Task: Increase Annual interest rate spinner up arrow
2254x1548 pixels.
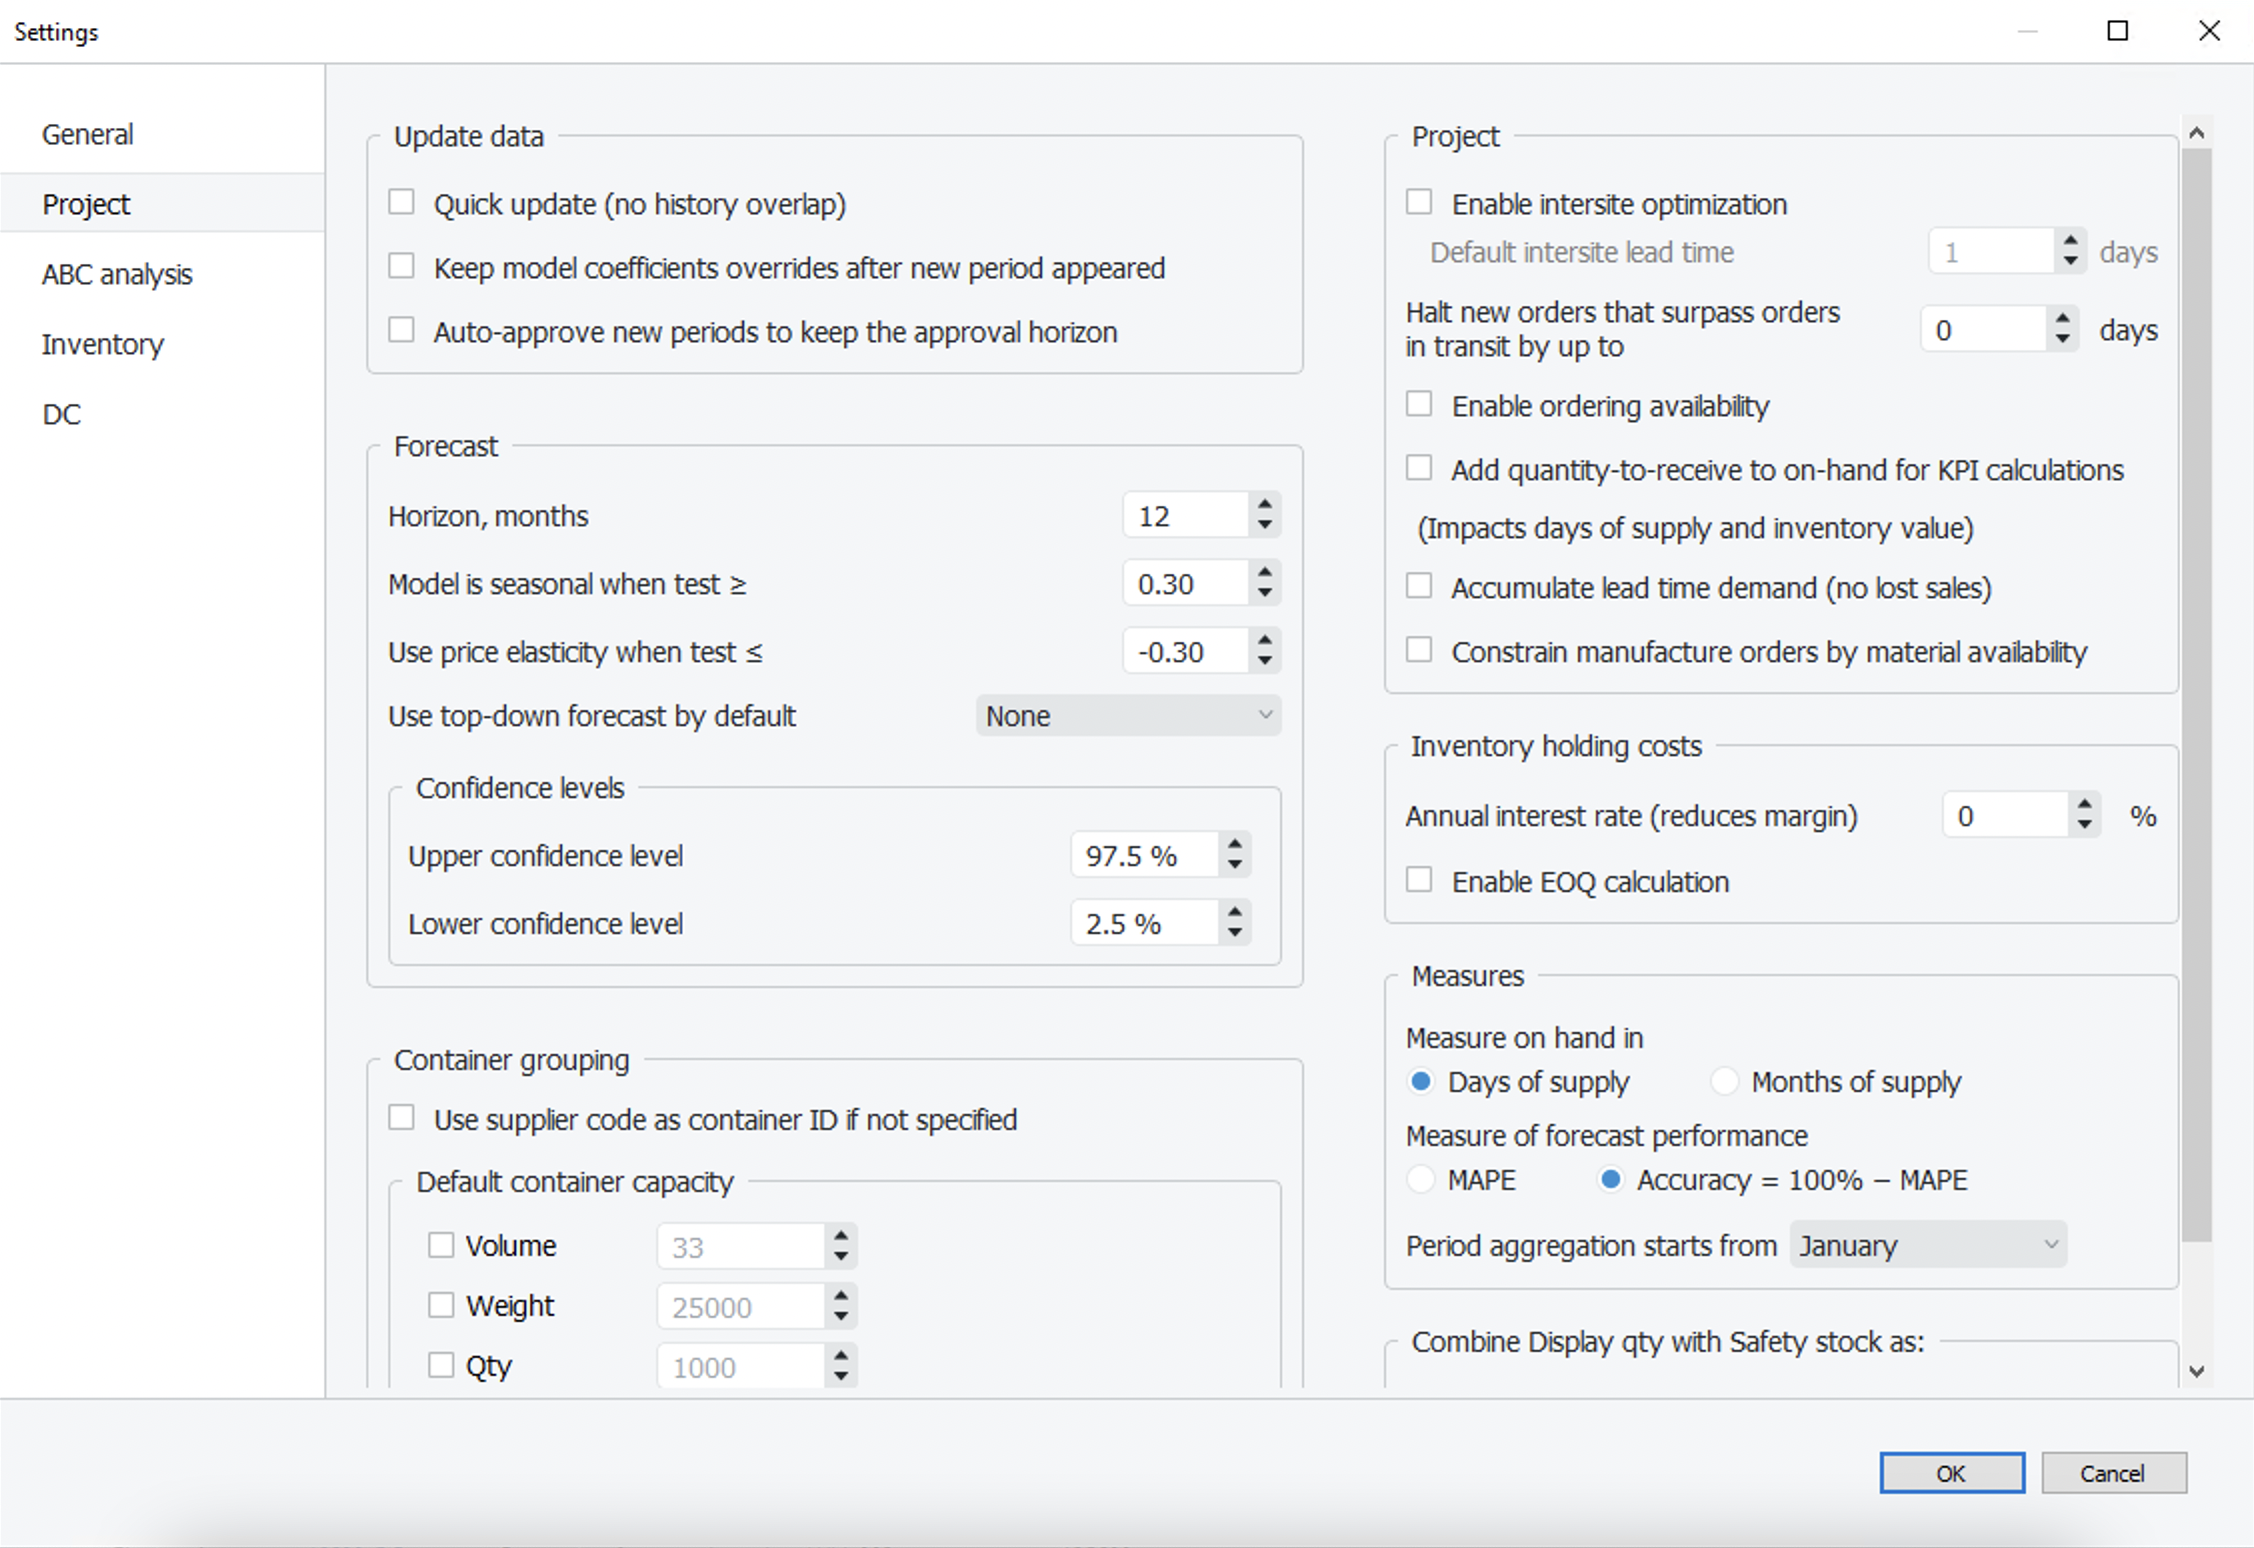Action: point(2084,804)
